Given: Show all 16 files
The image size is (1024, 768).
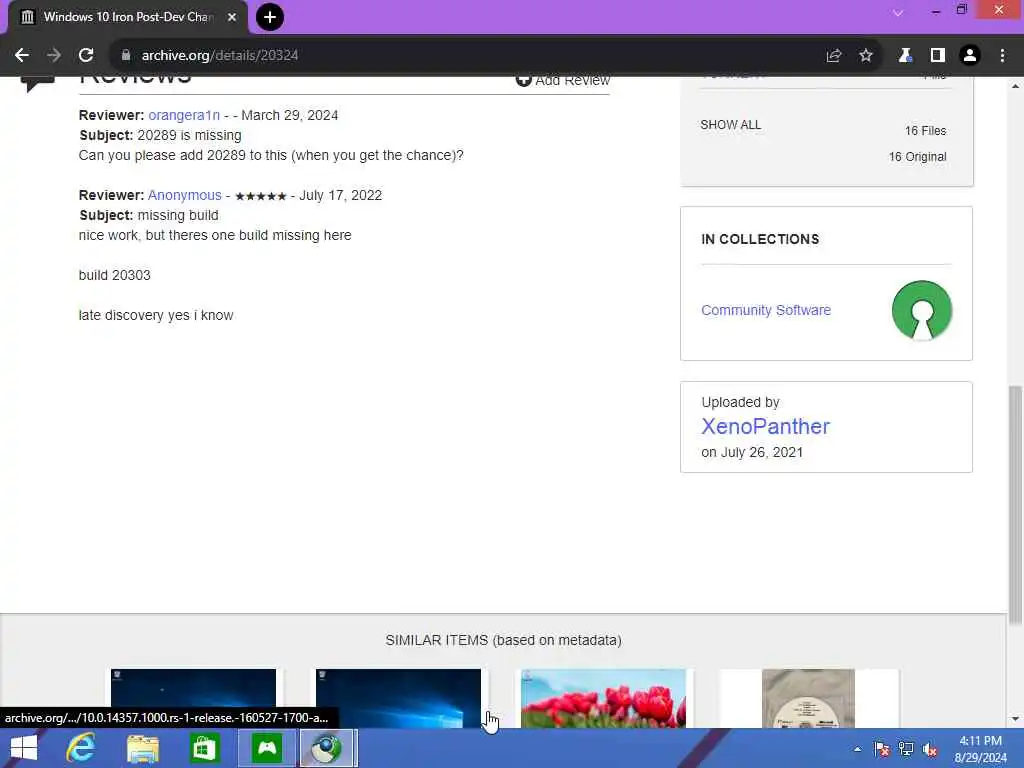Looking at the screenshot, I should click(x=731, y=125).
